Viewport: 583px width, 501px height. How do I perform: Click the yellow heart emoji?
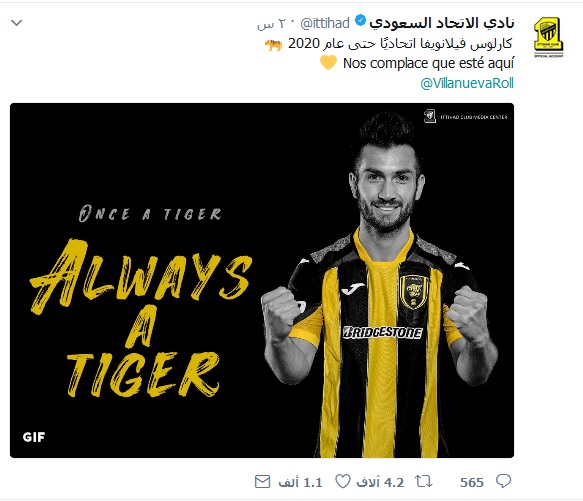click(x=328, y=62)
